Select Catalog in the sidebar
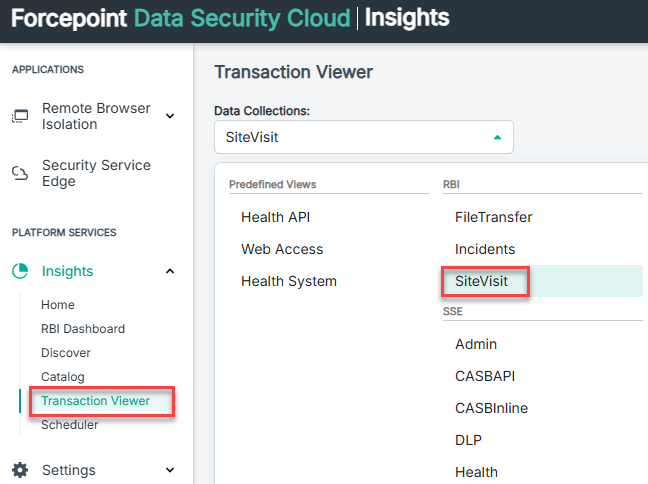 click(63, 377)
